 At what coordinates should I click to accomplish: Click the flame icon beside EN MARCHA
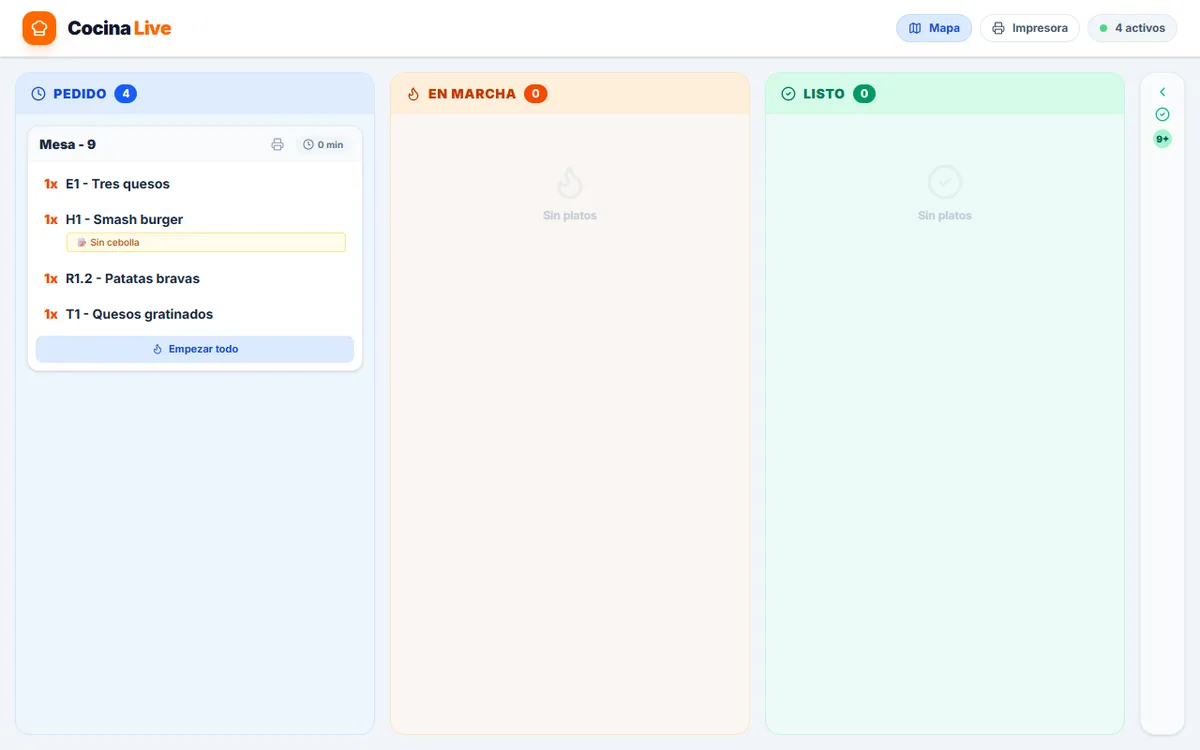[414, 94]
